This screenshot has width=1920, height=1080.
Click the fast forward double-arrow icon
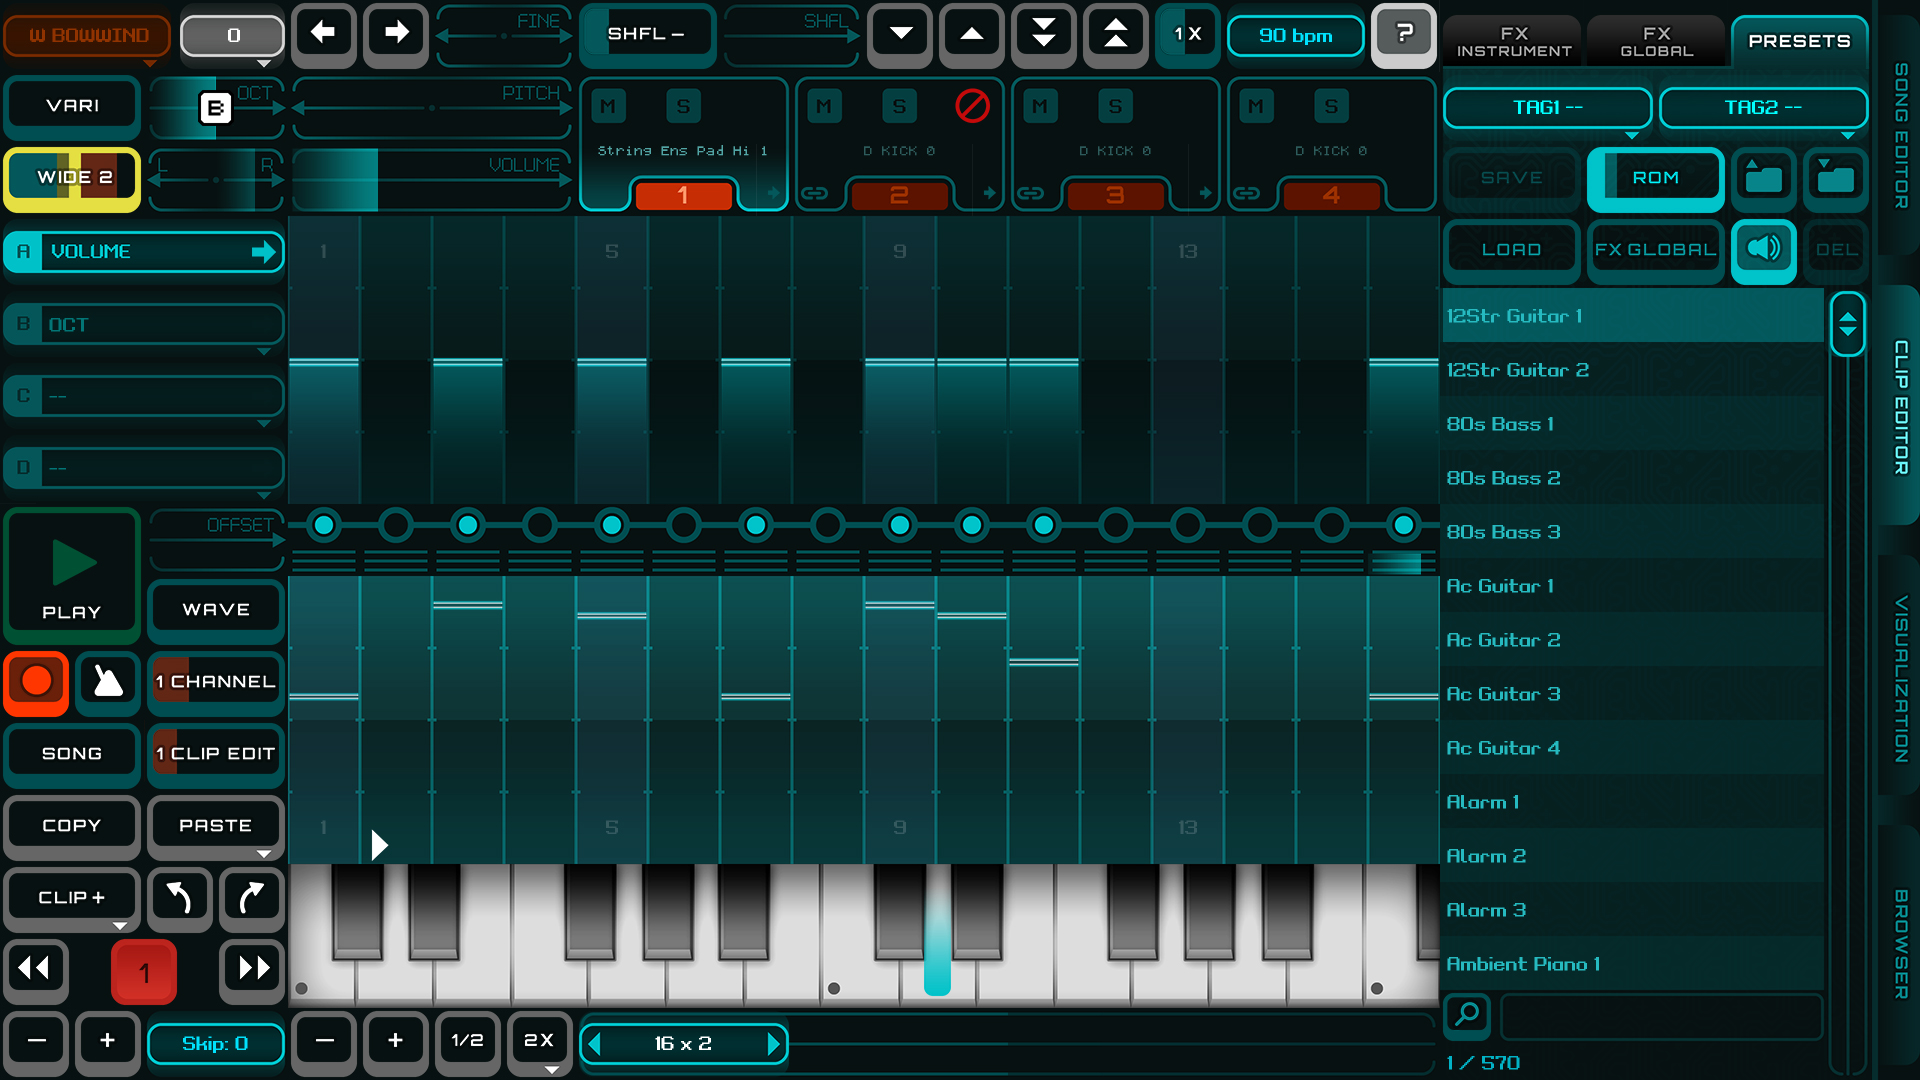click(x=253, y=968)
